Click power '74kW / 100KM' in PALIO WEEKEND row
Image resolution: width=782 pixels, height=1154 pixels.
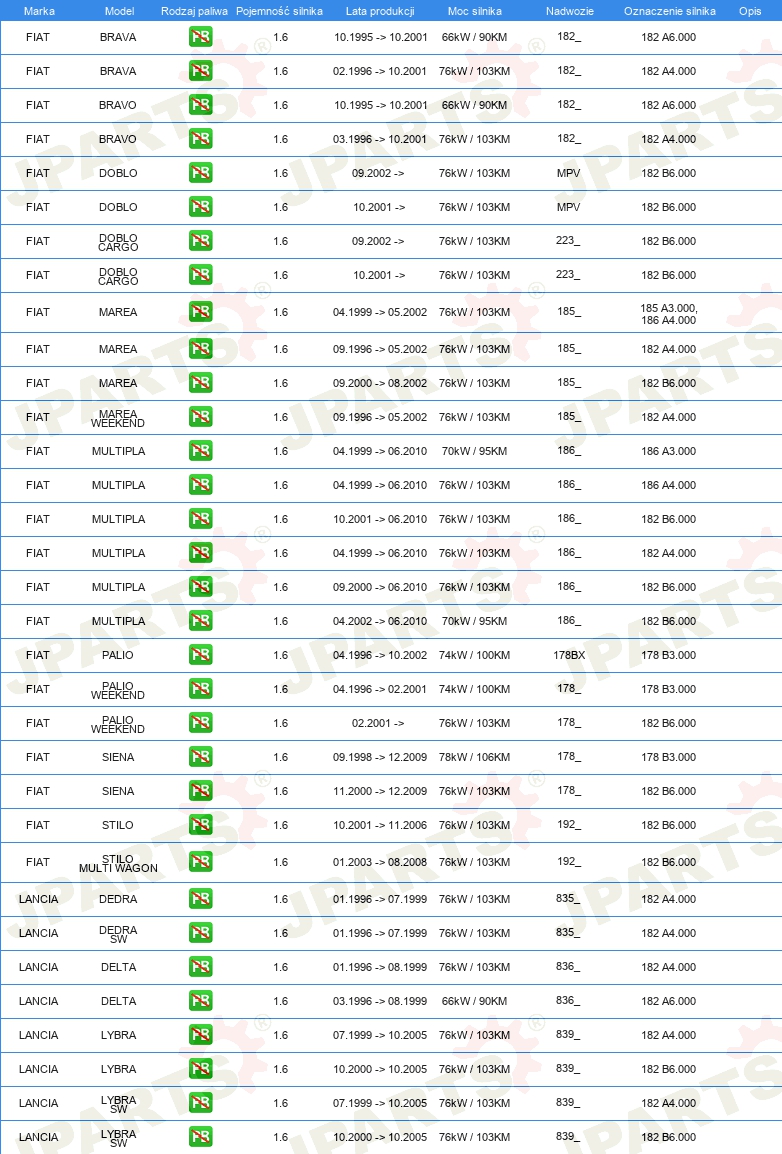tap(474, 689)
